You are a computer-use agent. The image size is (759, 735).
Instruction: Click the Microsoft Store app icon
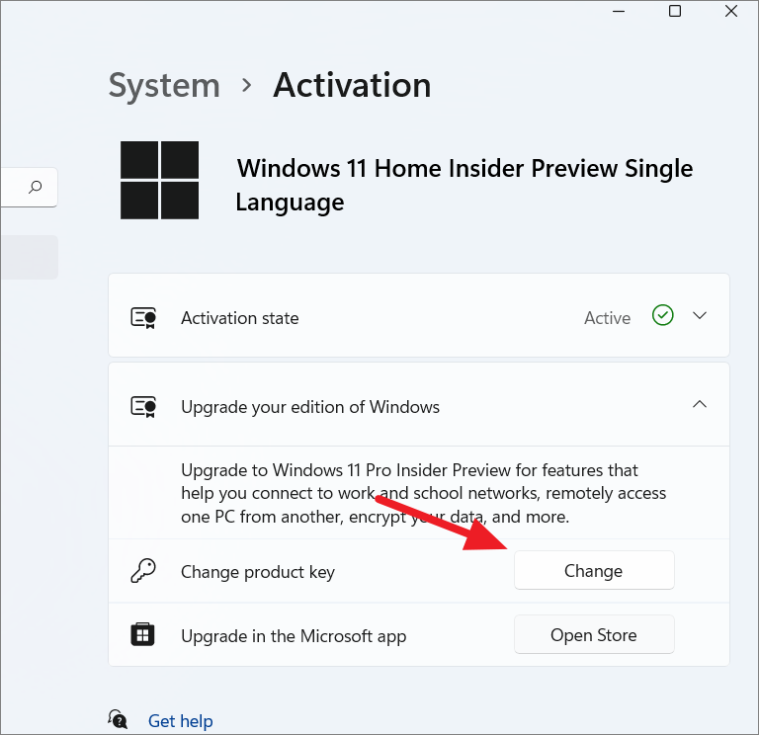click(x=143, y=635)
